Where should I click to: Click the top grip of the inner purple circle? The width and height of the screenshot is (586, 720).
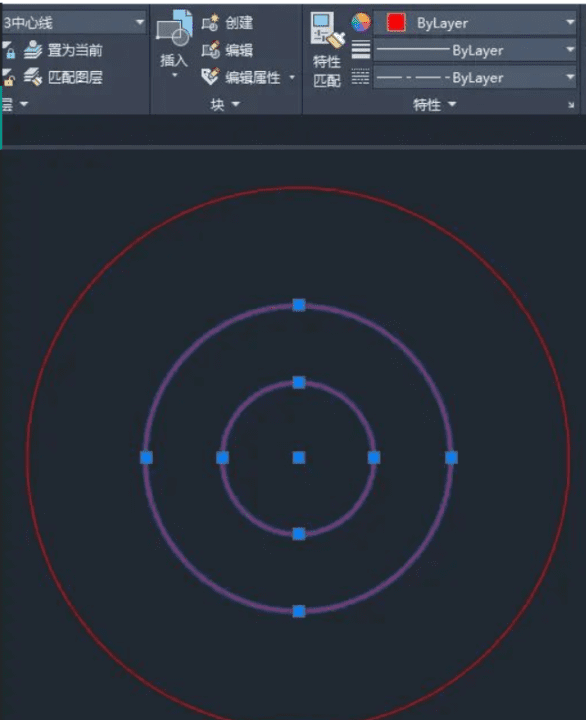[x=299, y=382]
